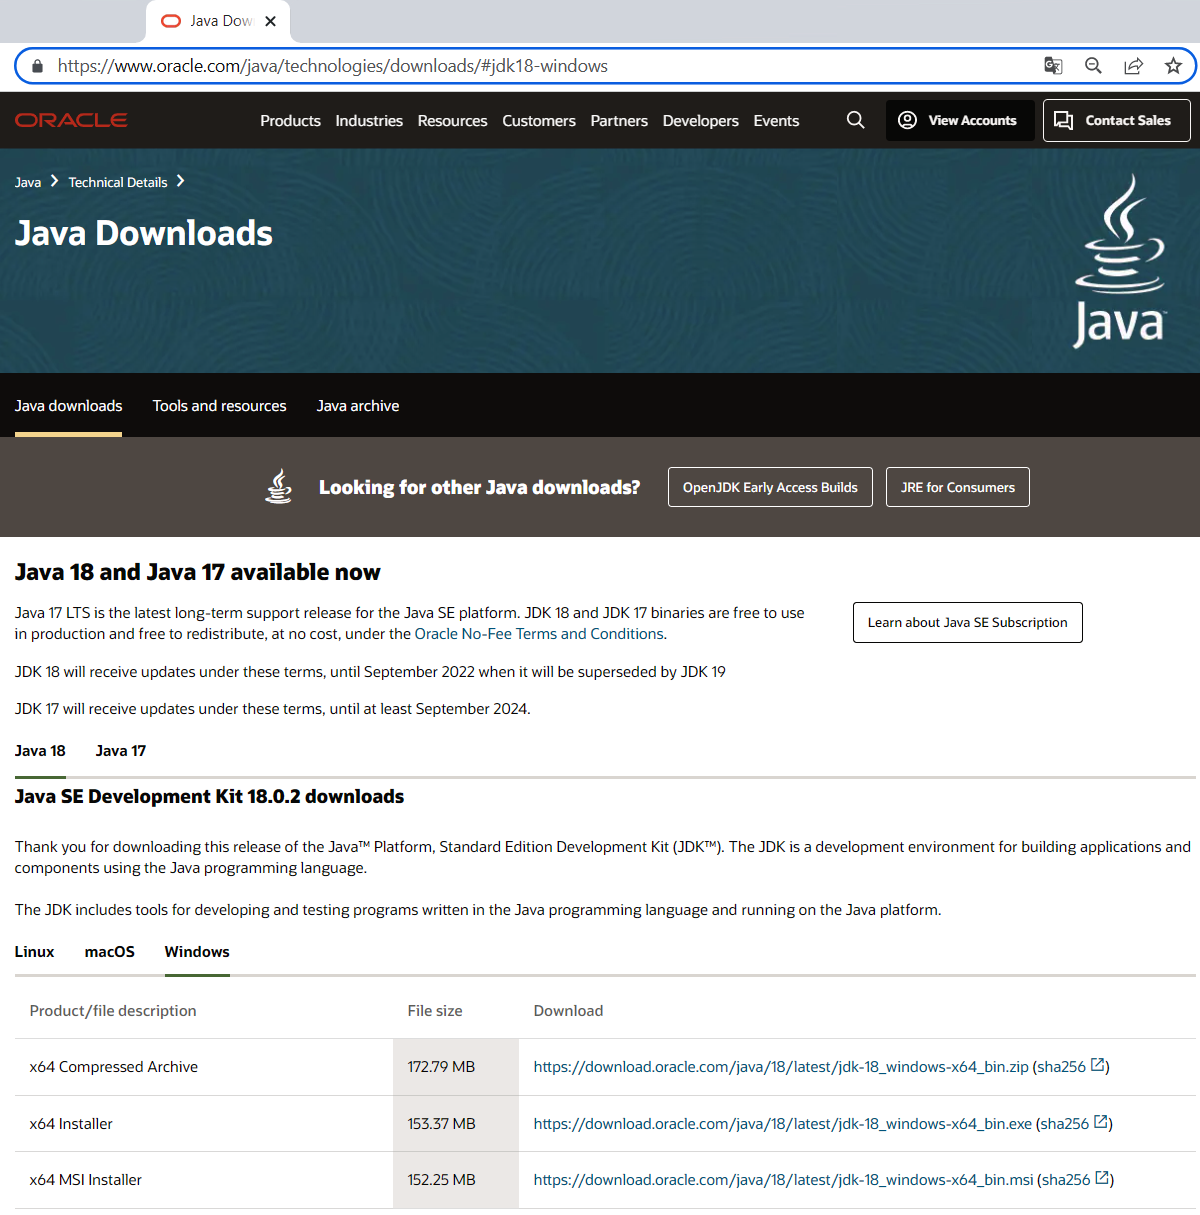This screenshot has height=1215, width=1200.
Task: Click the 172.79 MB file size cell
Action: click(x=456, y=1067)
